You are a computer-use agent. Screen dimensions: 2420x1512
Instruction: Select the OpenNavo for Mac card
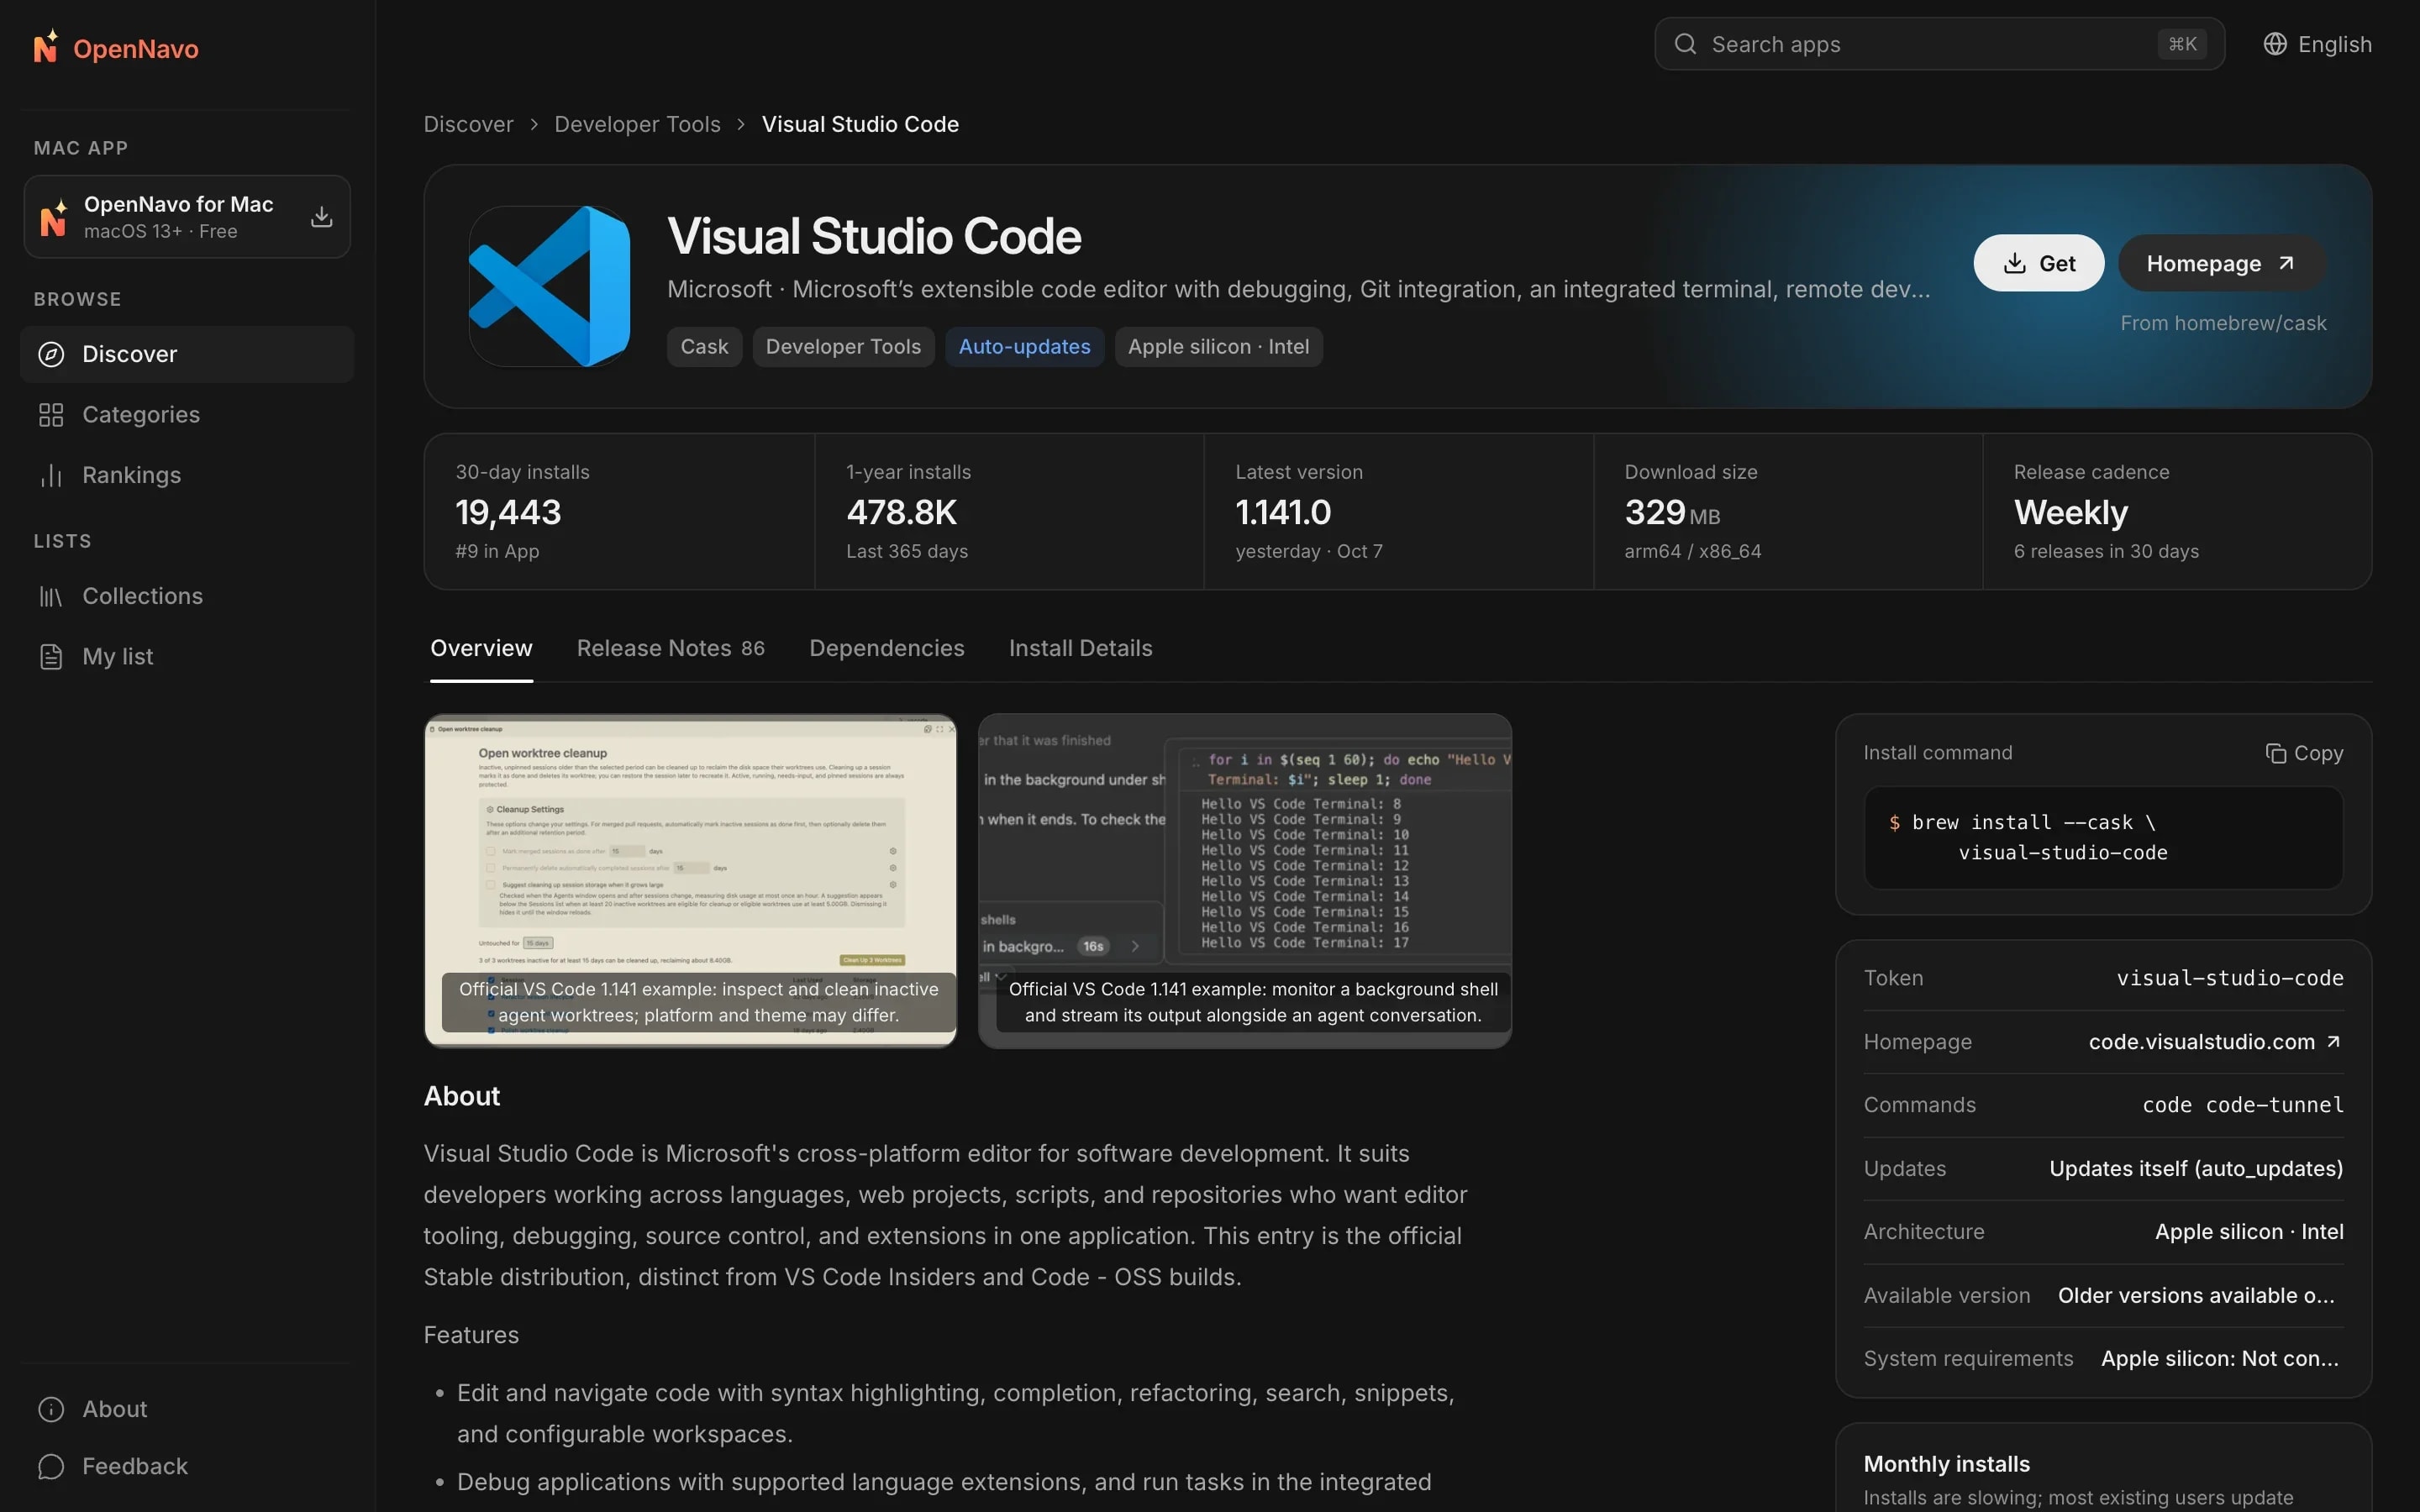[187, 217]
